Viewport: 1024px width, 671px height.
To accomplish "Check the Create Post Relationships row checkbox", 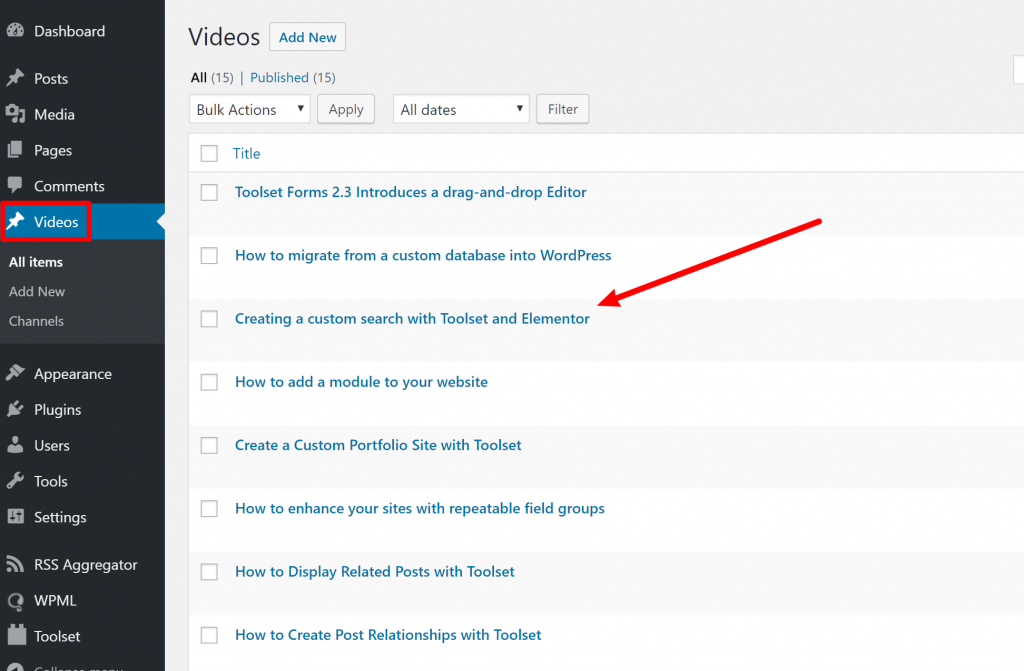I will 209,635.
